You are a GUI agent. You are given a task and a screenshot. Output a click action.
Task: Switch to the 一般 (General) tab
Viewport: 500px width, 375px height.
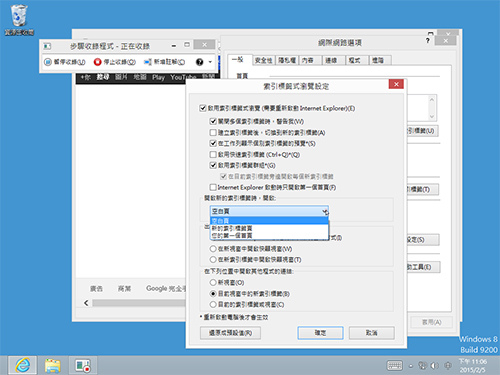pos(240,60)
